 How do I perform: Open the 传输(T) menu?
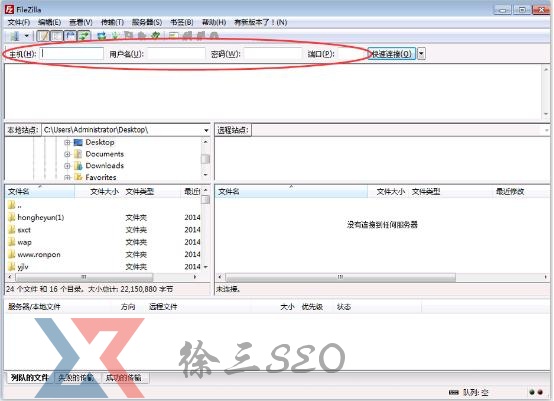(x=112, y=23)
